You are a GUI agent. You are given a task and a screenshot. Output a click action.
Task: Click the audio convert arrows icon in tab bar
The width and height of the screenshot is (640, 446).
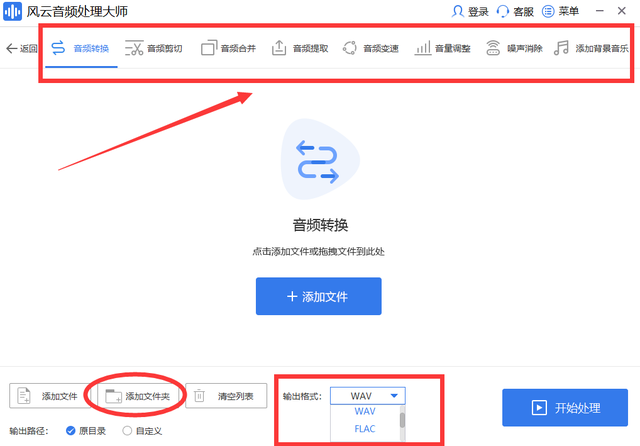pyautogui.click(x=58, y=48)
